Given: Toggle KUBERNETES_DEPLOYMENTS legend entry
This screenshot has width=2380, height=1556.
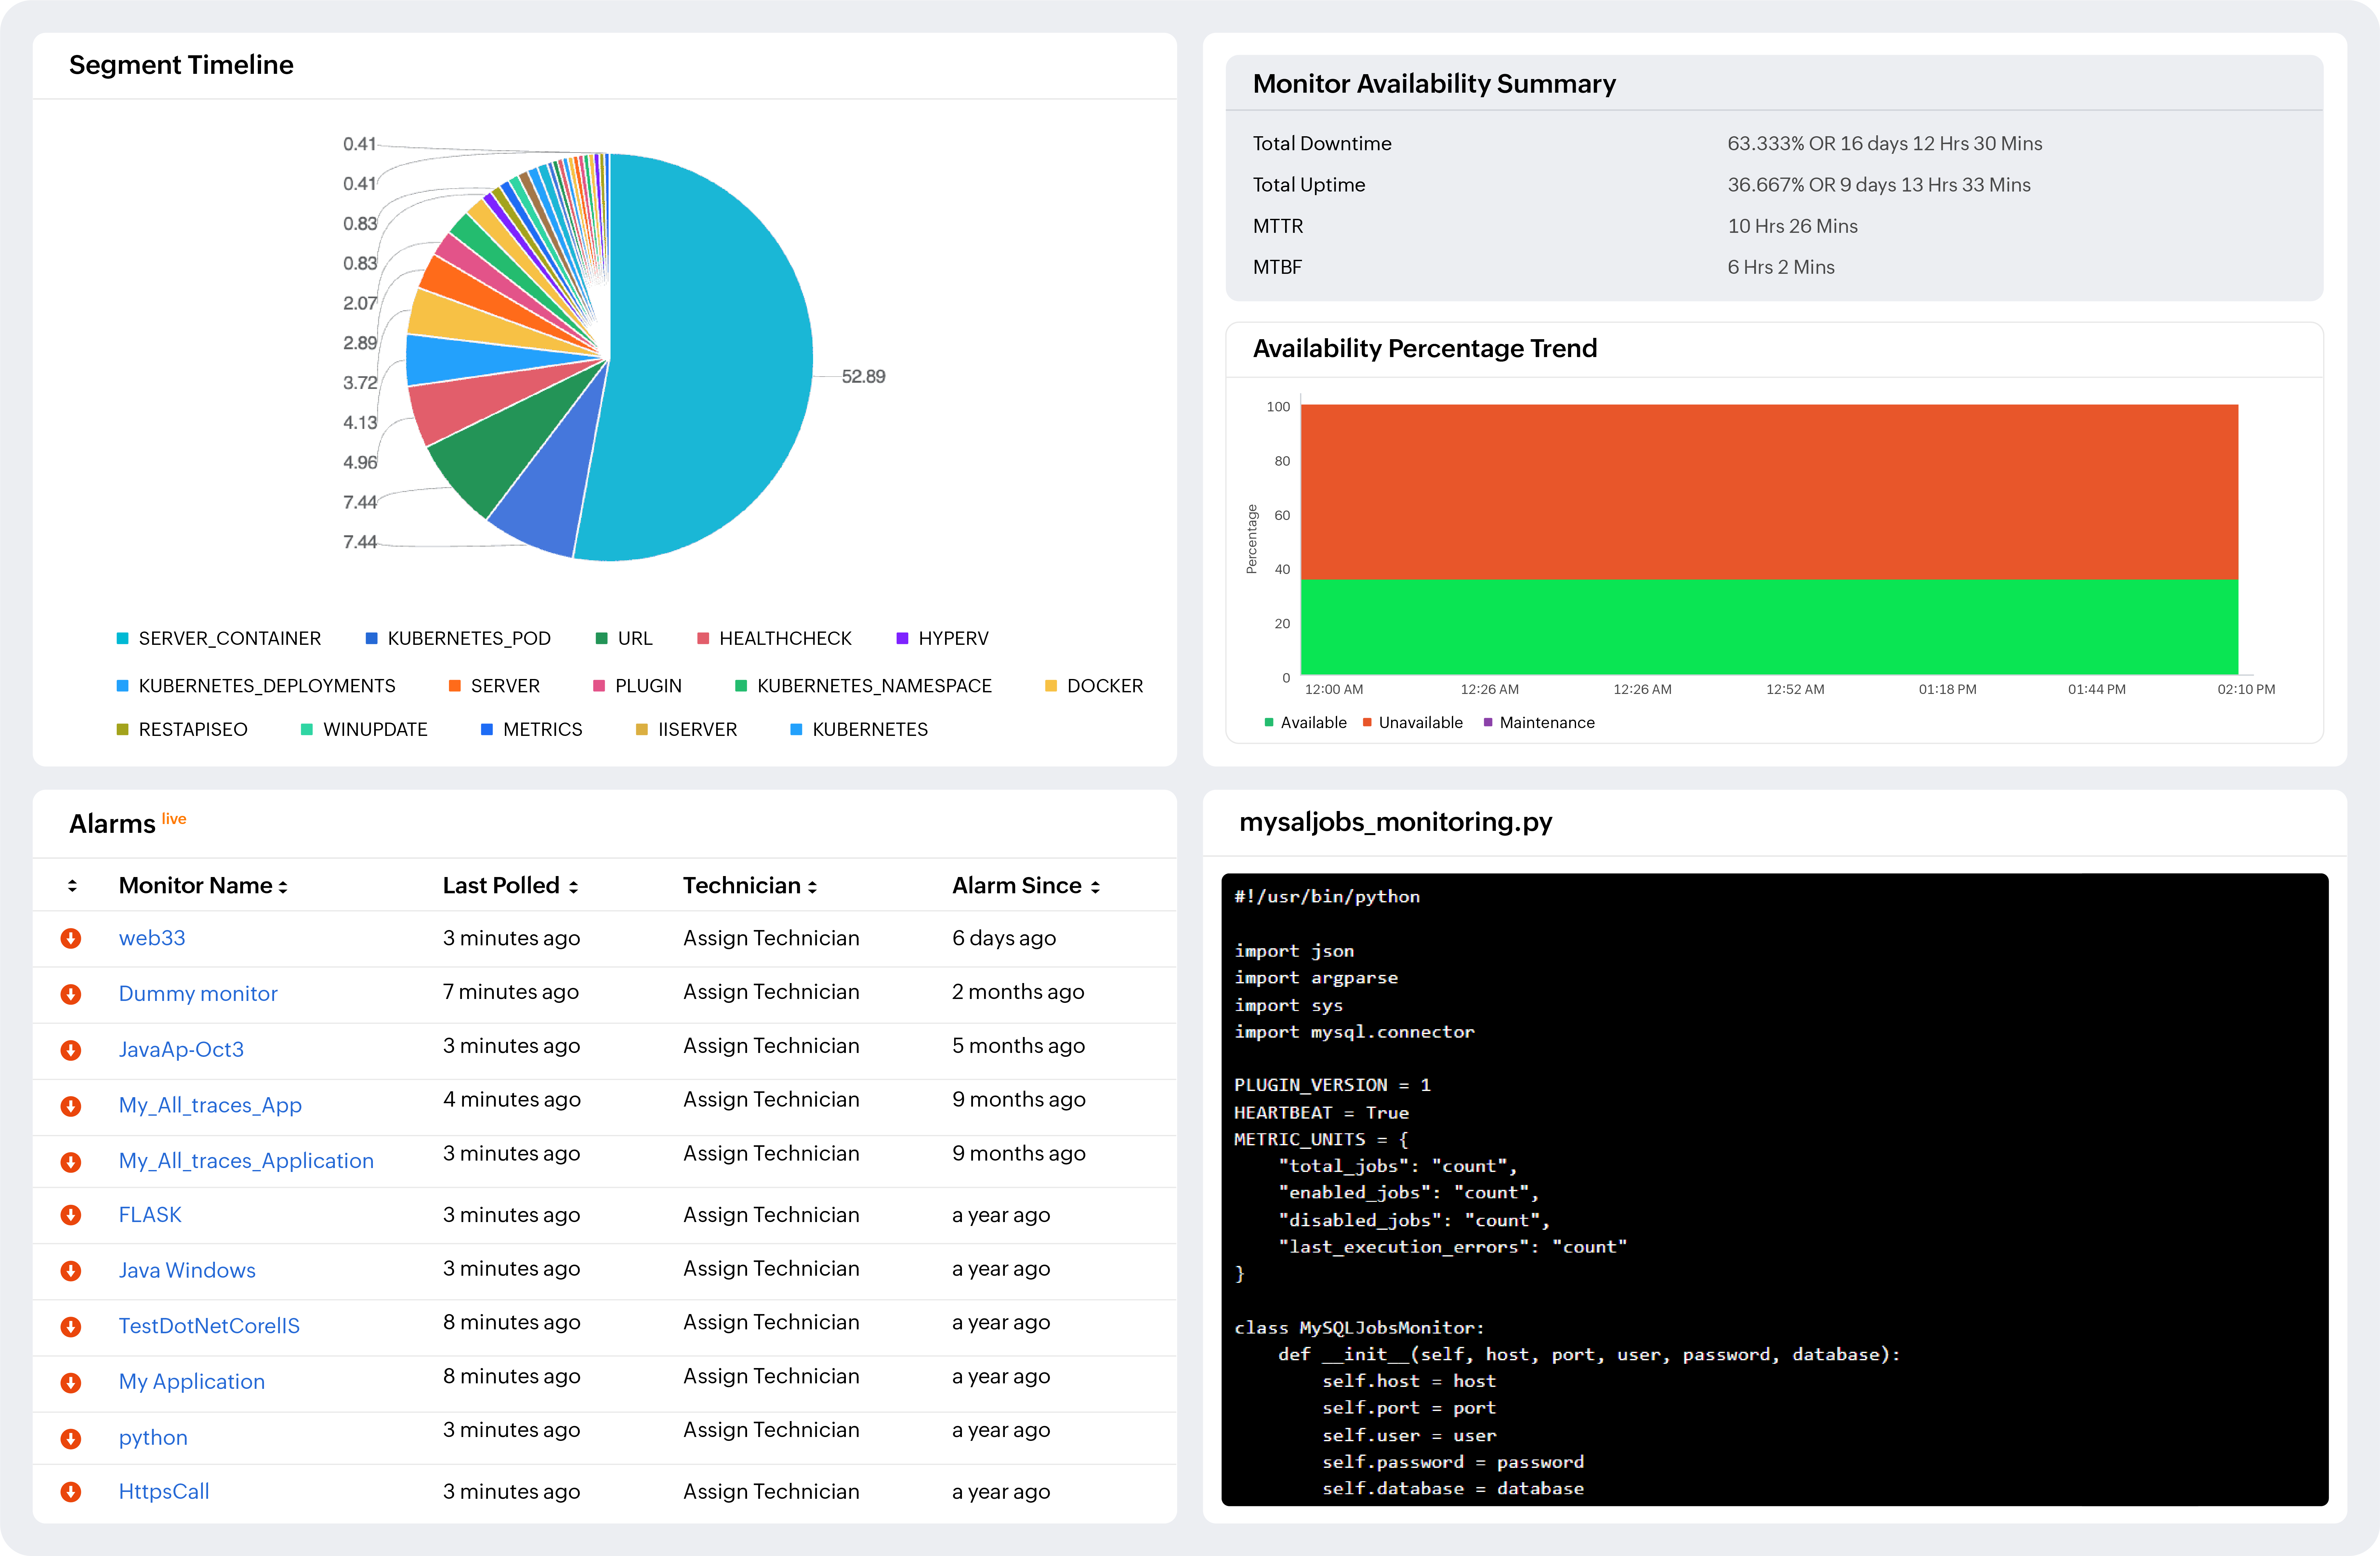Looking at the screenshot, I should pos(256,686).
